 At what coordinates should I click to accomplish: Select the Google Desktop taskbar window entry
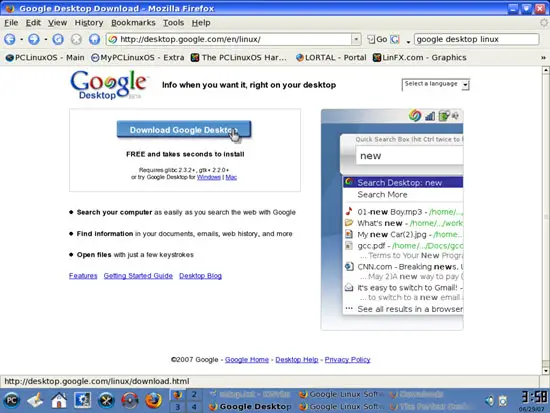[x=250, y=407]
